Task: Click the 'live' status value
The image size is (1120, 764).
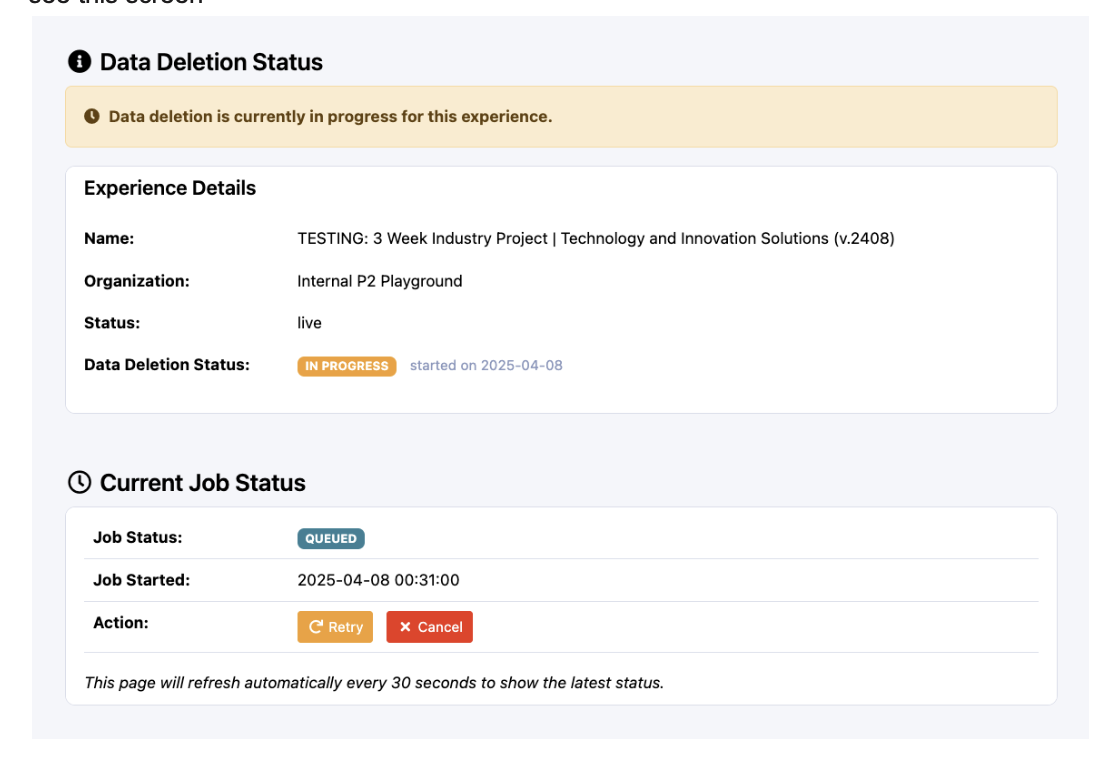Action: (x=309, y=323)
